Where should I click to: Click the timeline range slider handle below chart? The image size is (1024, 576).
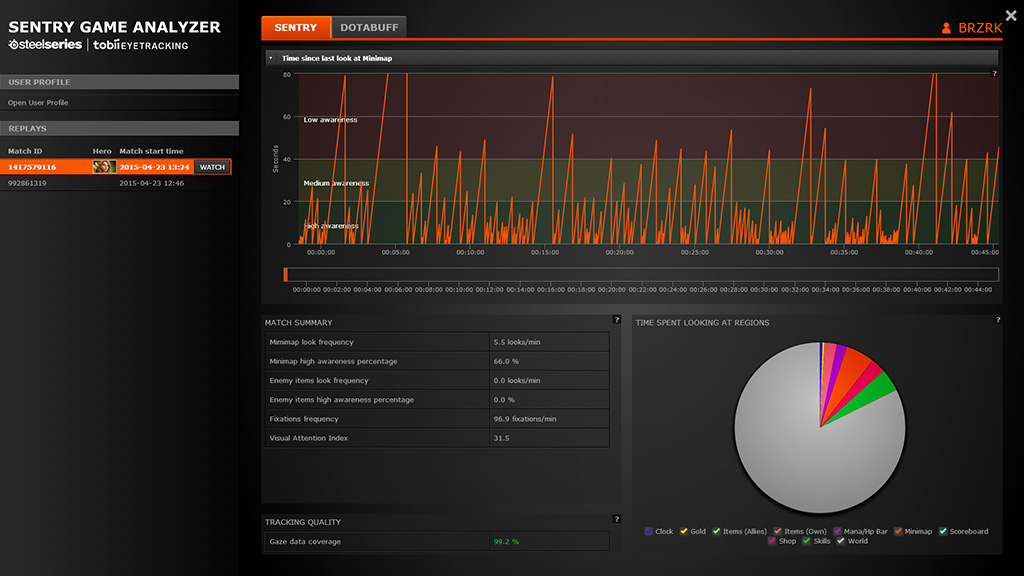click(x=286, y=274)
